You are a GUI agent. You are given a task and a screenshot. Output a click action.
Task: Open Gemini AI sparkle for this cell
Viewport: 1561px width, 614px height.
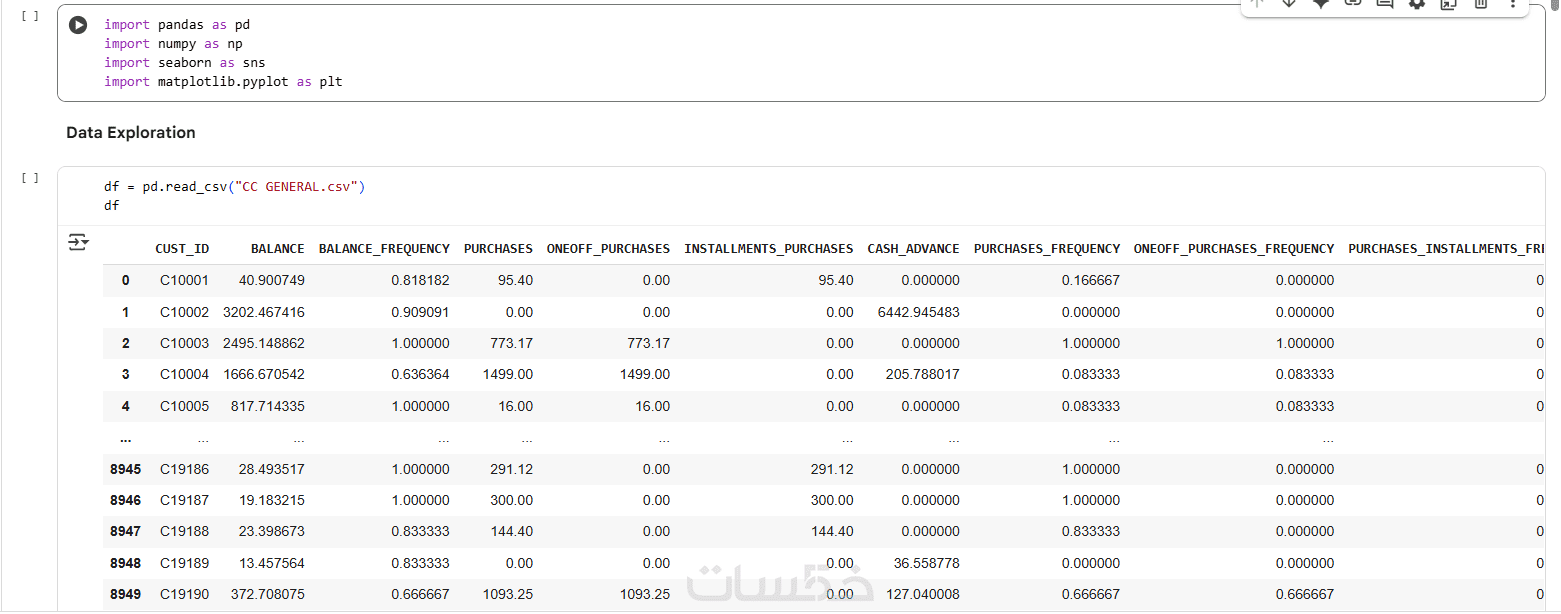click(1321, 4)
